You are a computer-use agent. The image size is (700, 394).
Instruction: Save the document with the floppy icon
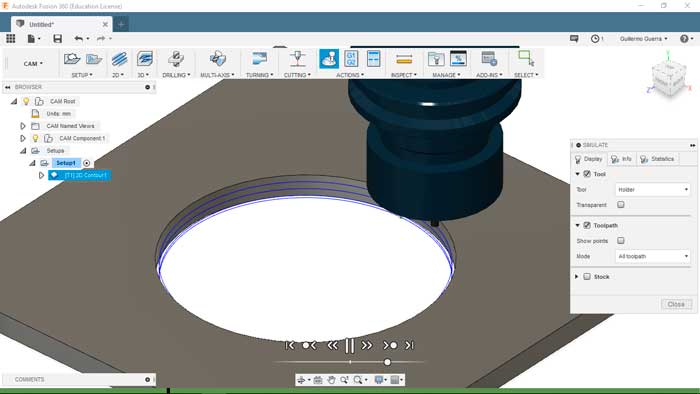click(x=58, y=39)
